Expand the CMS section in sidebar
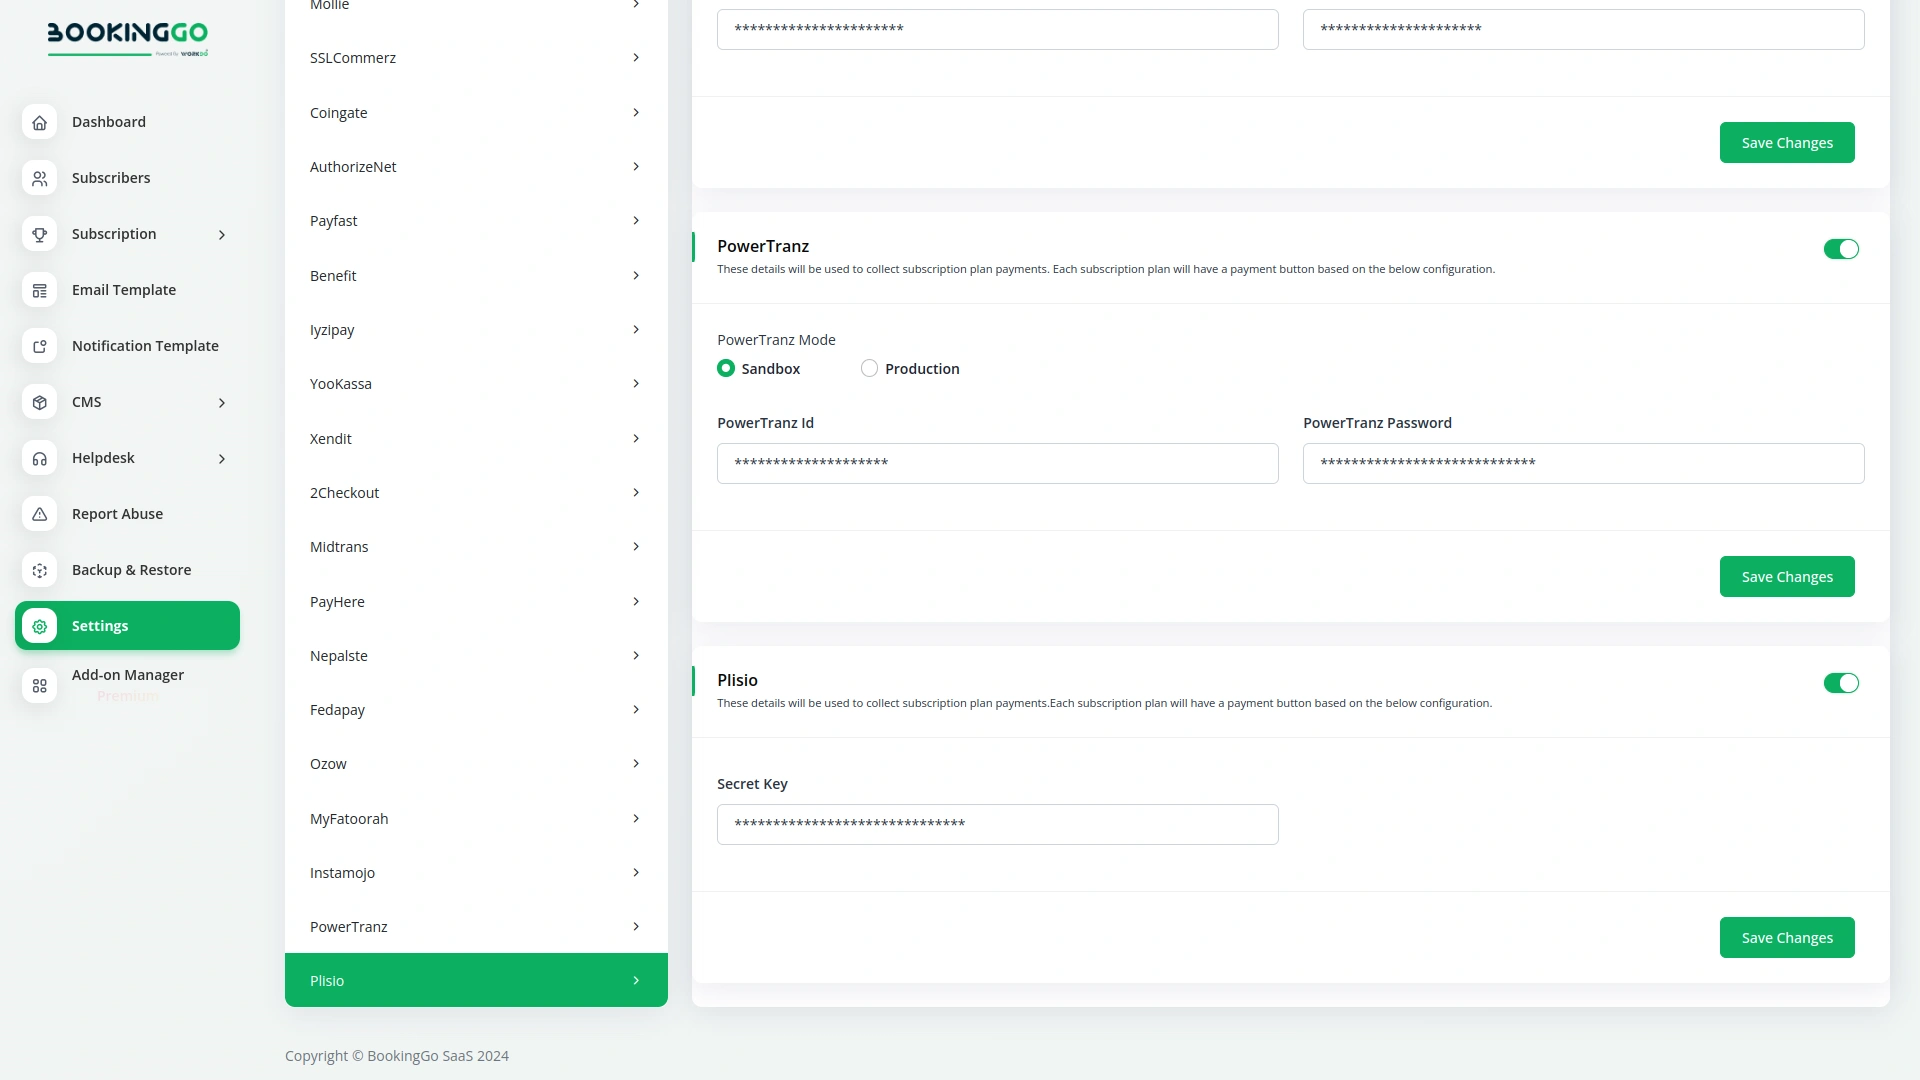The width and height of the screenshot is (1920, 1080). tap(221, 402)
